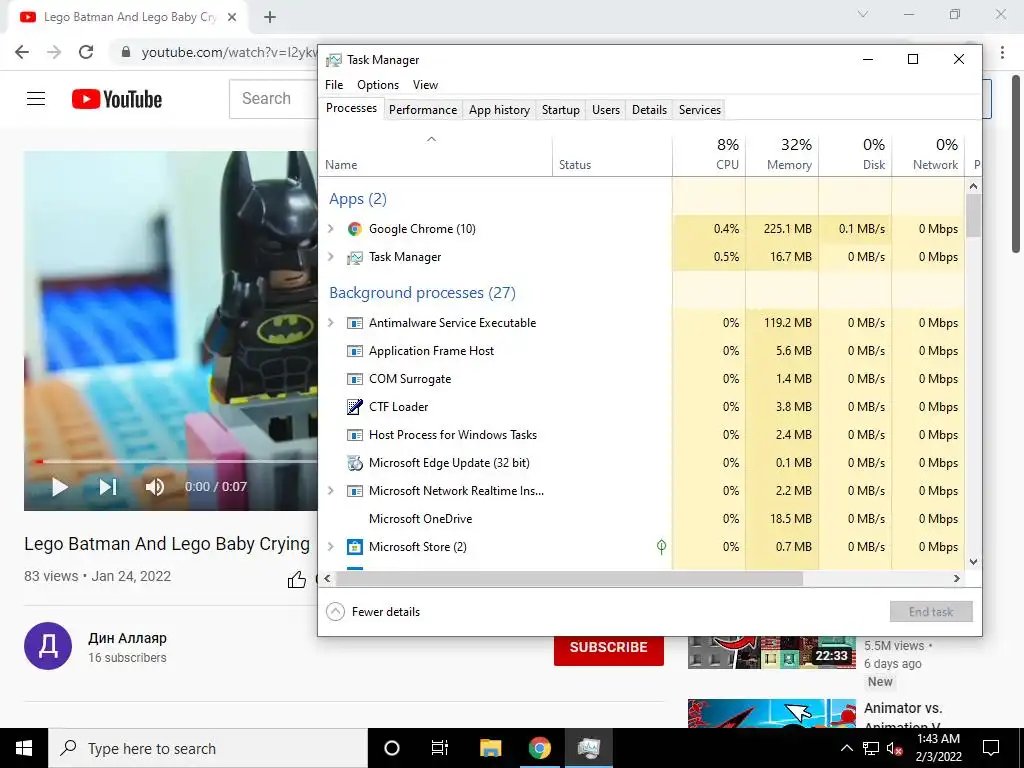Open the Options menu in Task Manager
The image size is (1024, 768).
pyautogui.click(x=378, y=85)
